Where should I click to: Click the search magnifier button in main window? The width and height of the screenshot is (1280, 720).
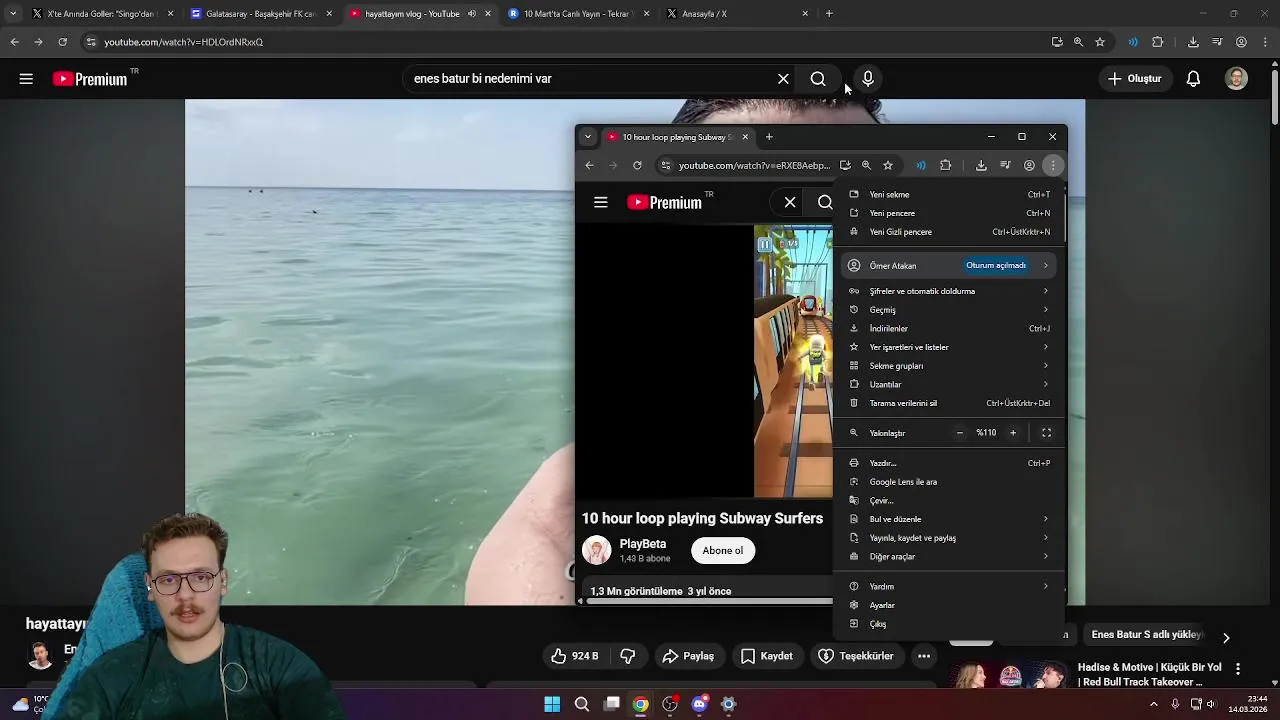coord(818,79)
